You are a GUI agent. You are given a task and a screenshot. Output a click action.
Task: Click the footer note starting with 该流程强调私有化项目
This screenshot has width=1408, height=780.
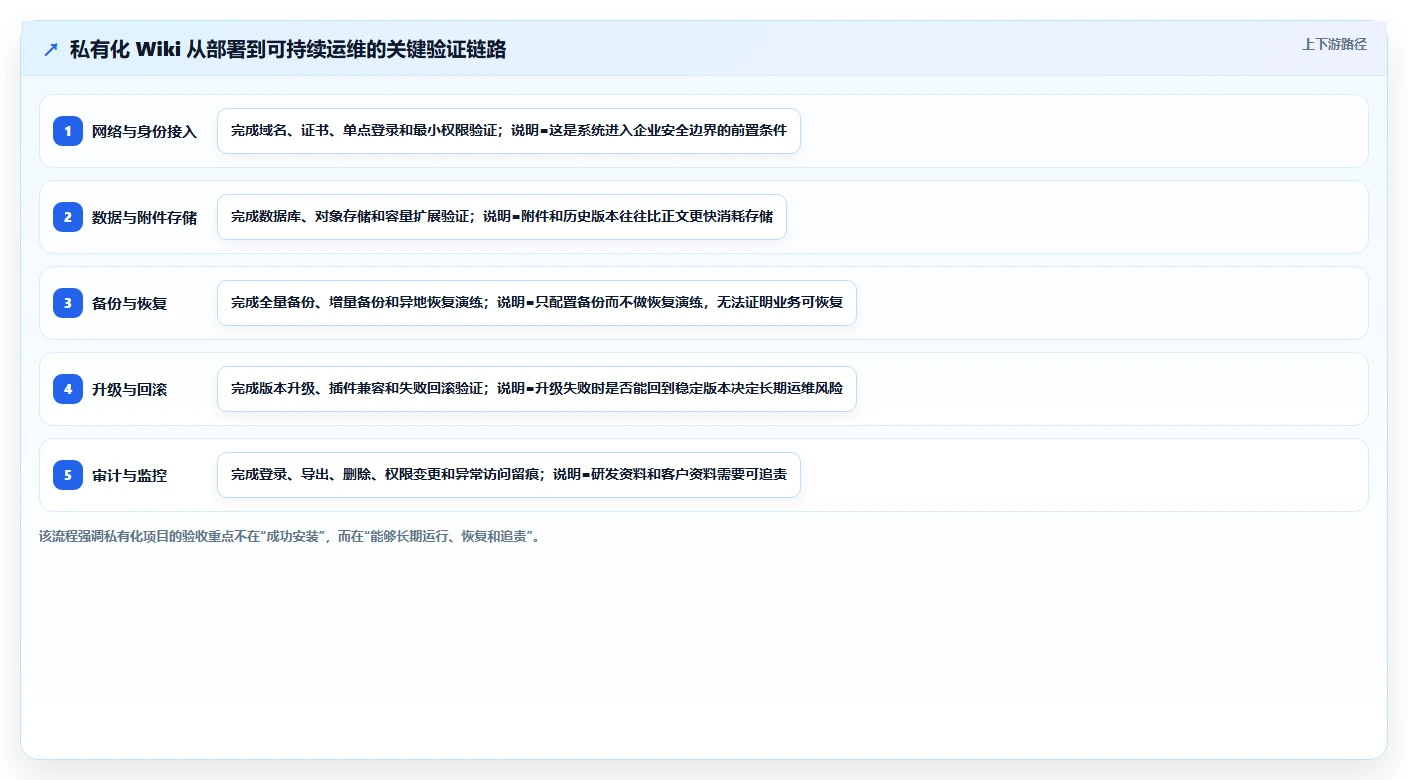[290, 536]
